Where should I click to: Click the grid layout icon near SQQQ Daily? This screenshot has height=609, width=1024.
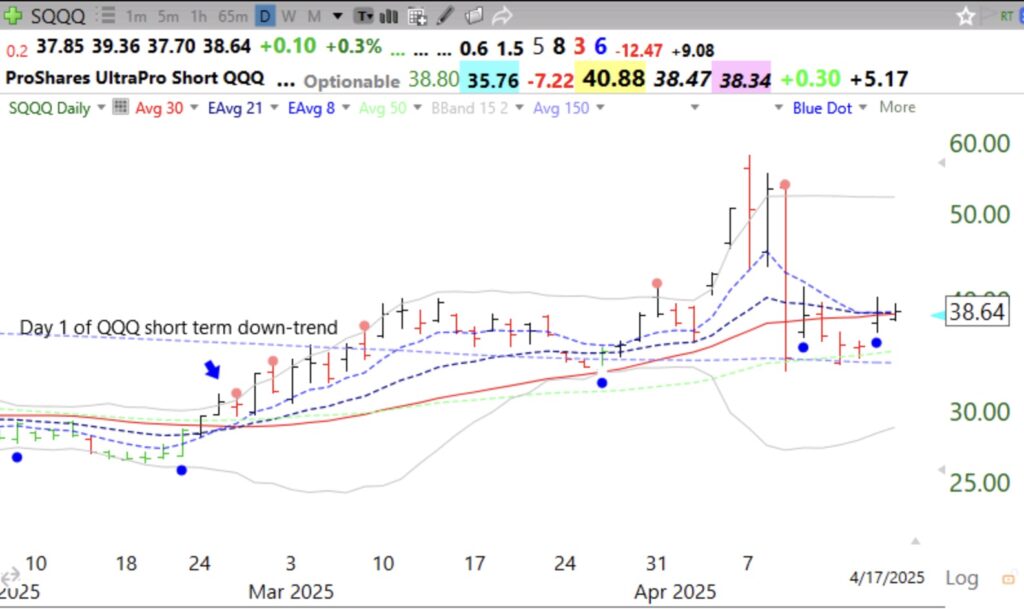pyautogui.click(x=118, y=107)
